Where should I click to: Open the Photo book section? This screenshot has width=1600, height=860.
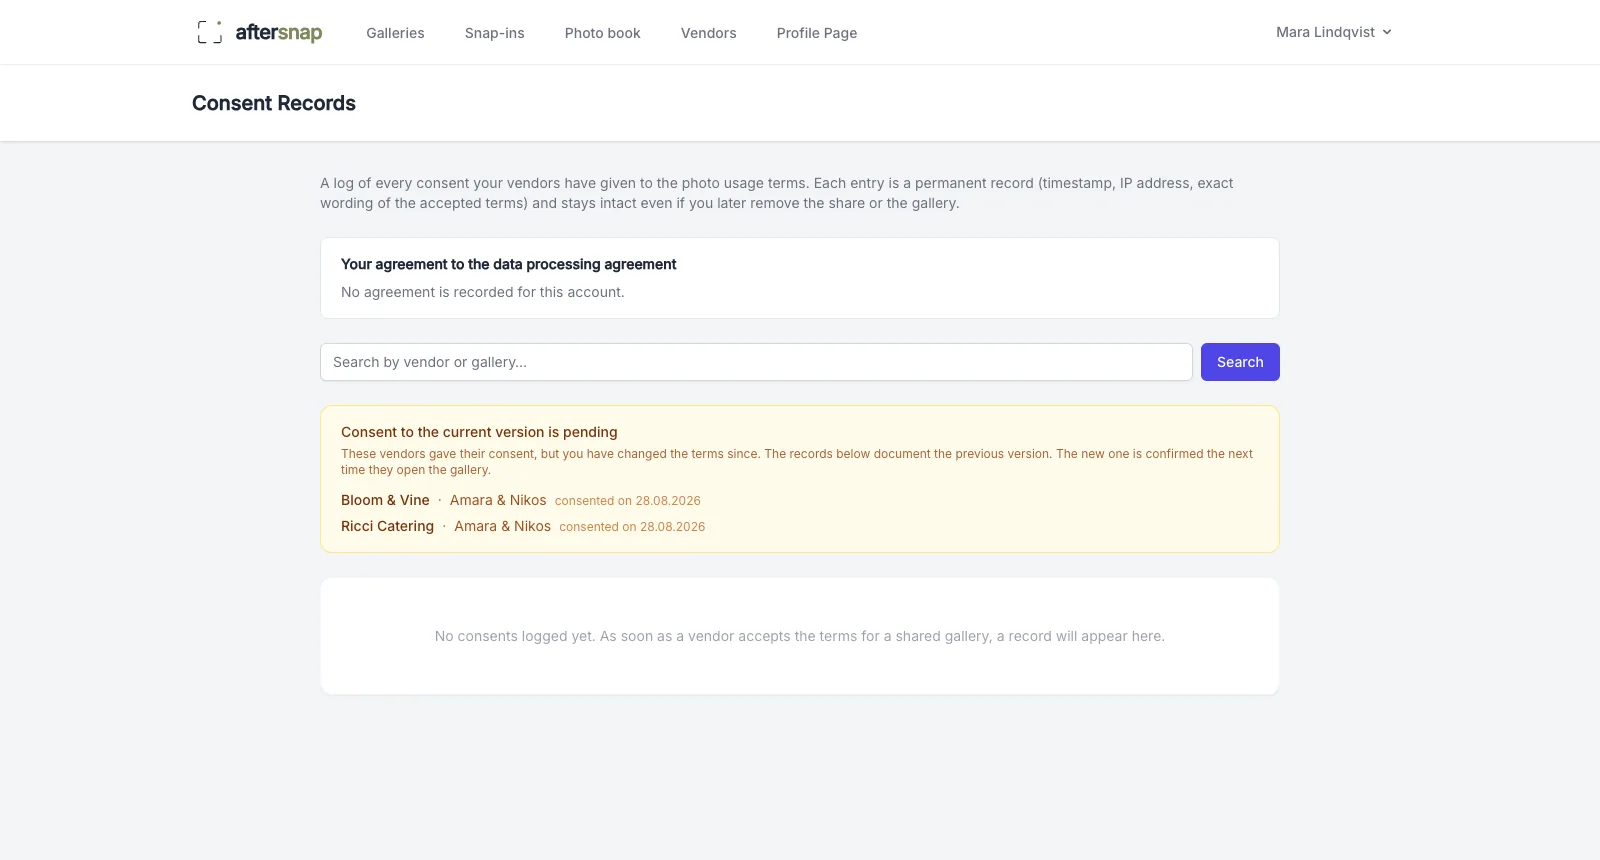602,33
